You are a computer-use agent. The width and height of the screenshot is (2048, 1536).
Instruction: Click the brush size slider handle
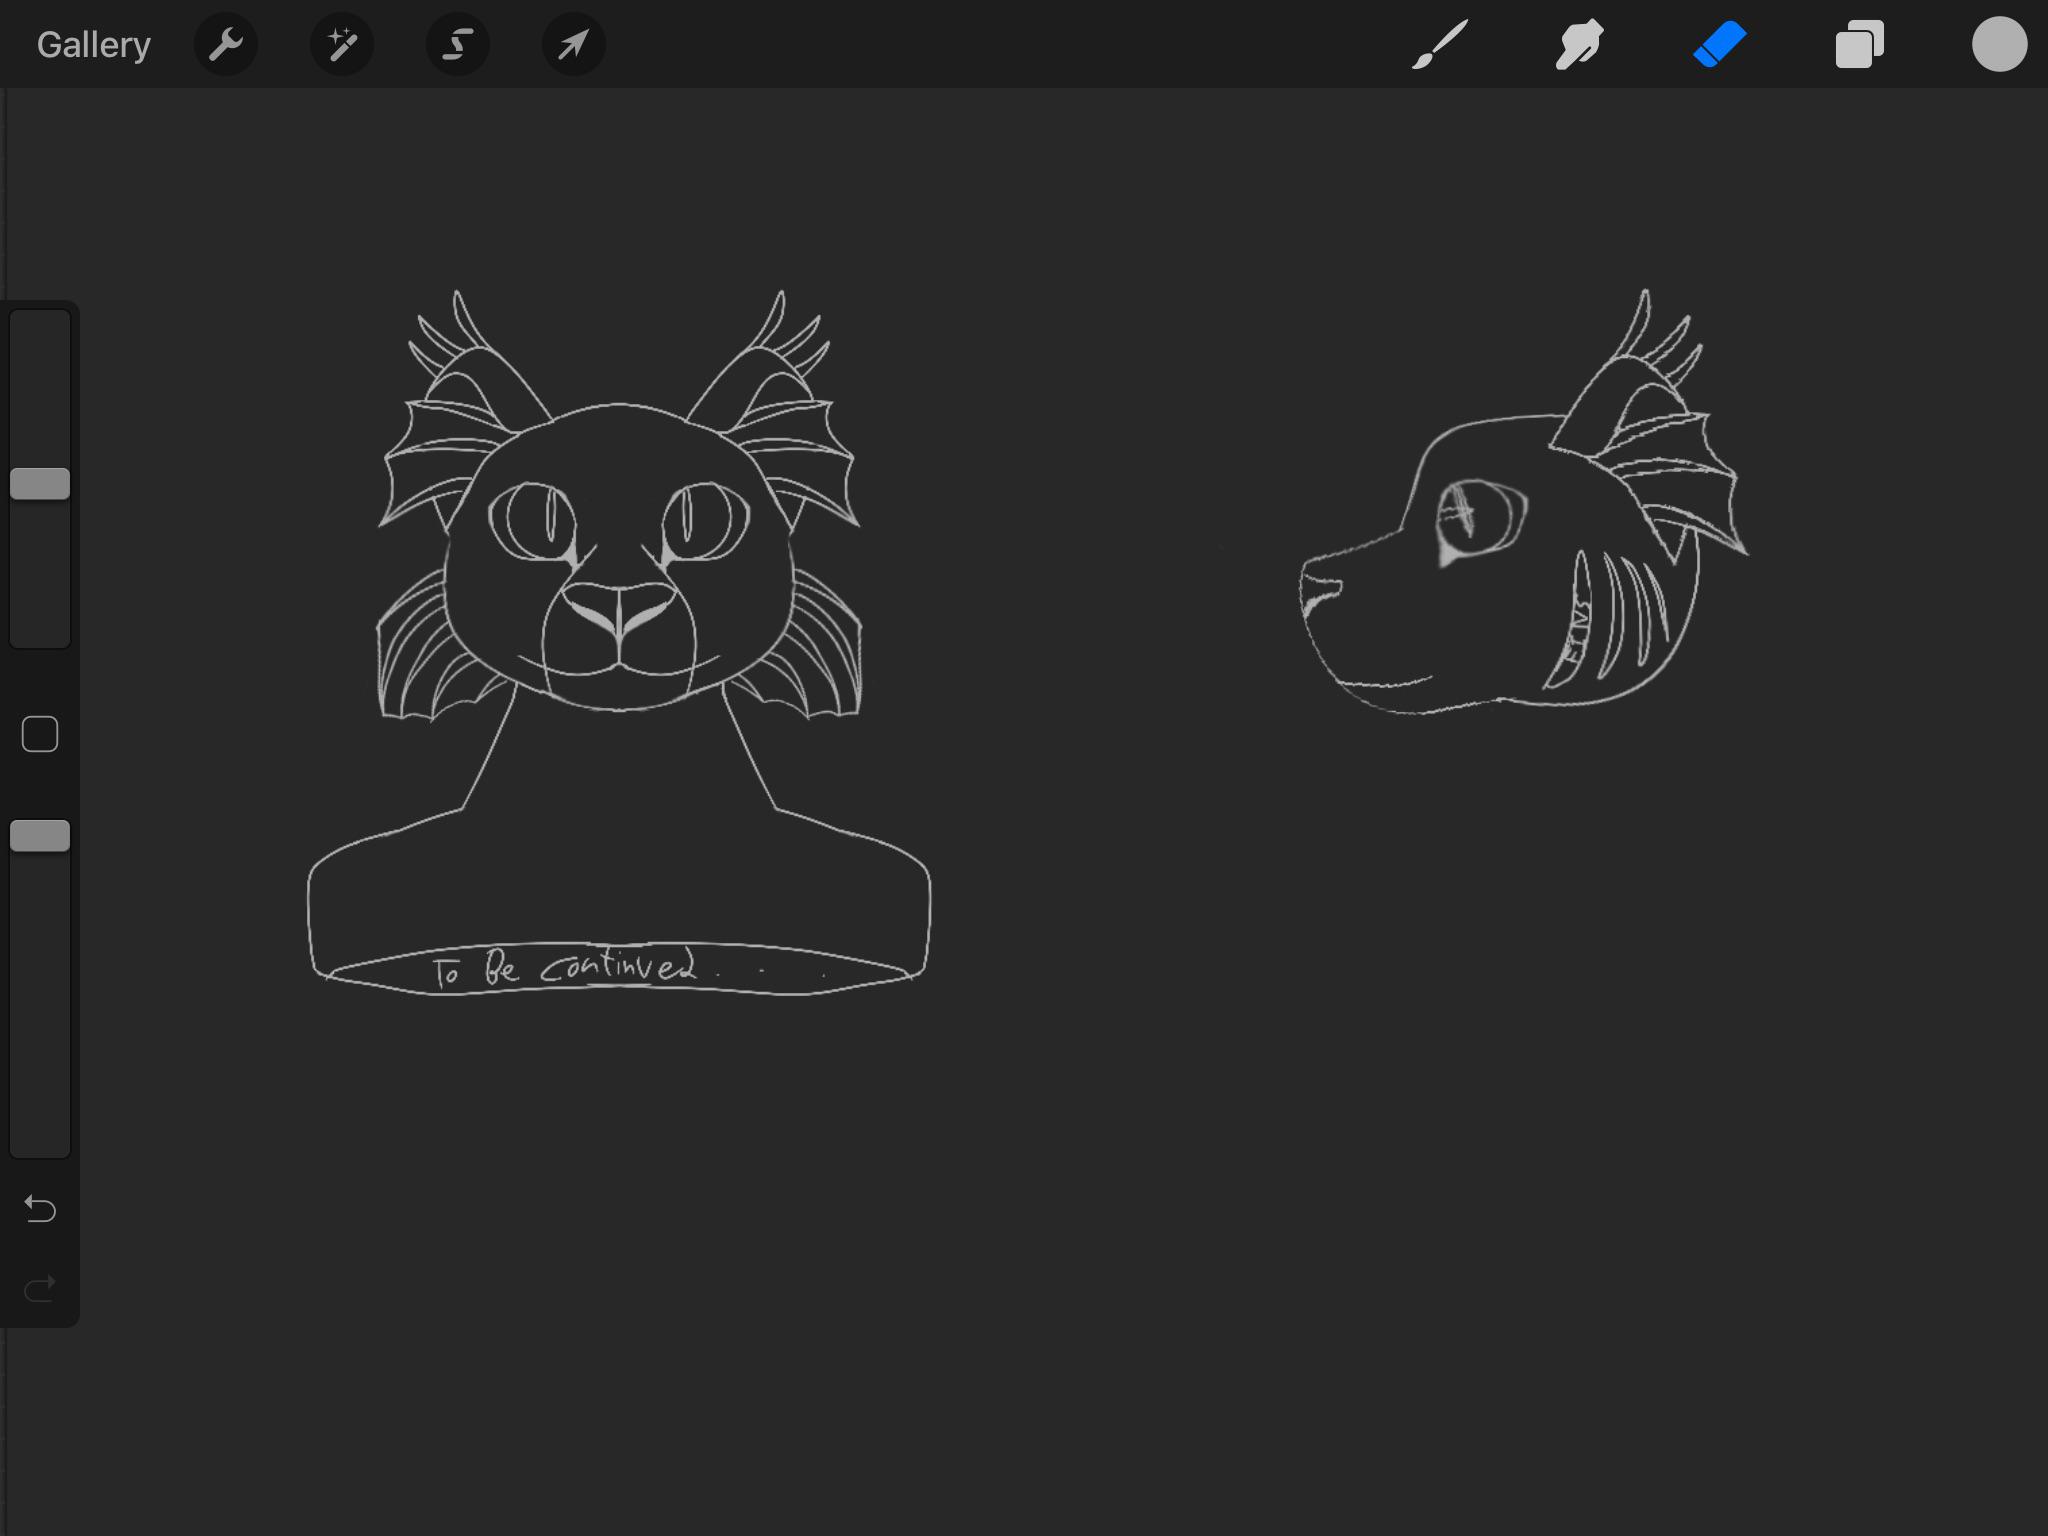coord(40,484)
